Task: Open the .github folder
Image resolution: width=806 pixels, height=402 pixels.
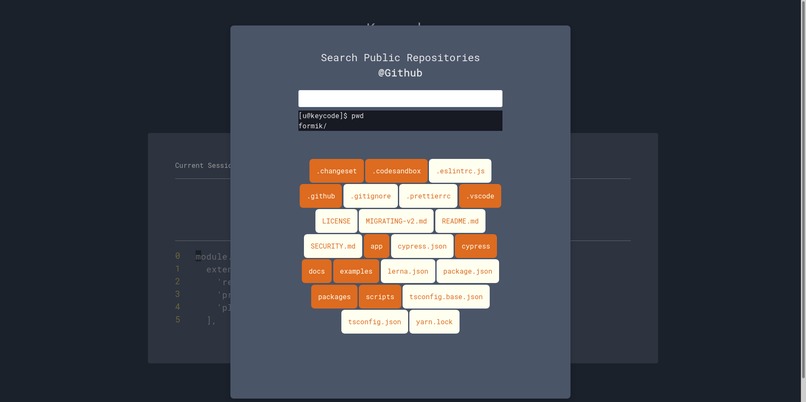Action: click(321, 196)
